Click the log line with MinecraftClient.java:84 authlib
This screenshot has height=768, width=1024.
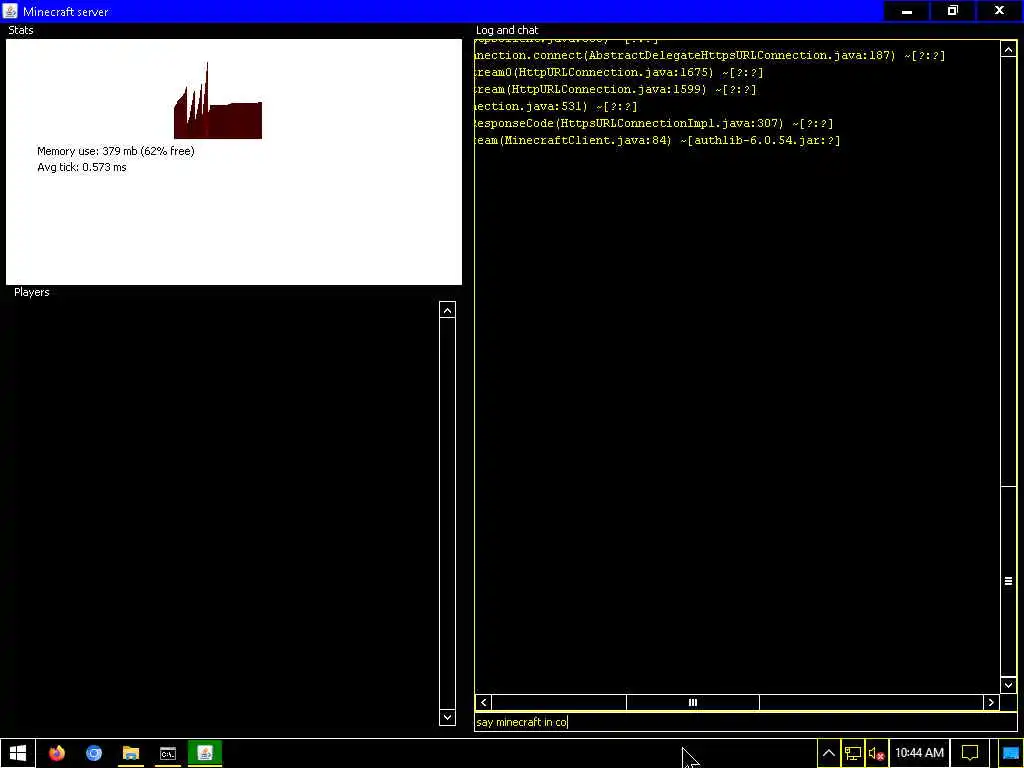[658, 140]
